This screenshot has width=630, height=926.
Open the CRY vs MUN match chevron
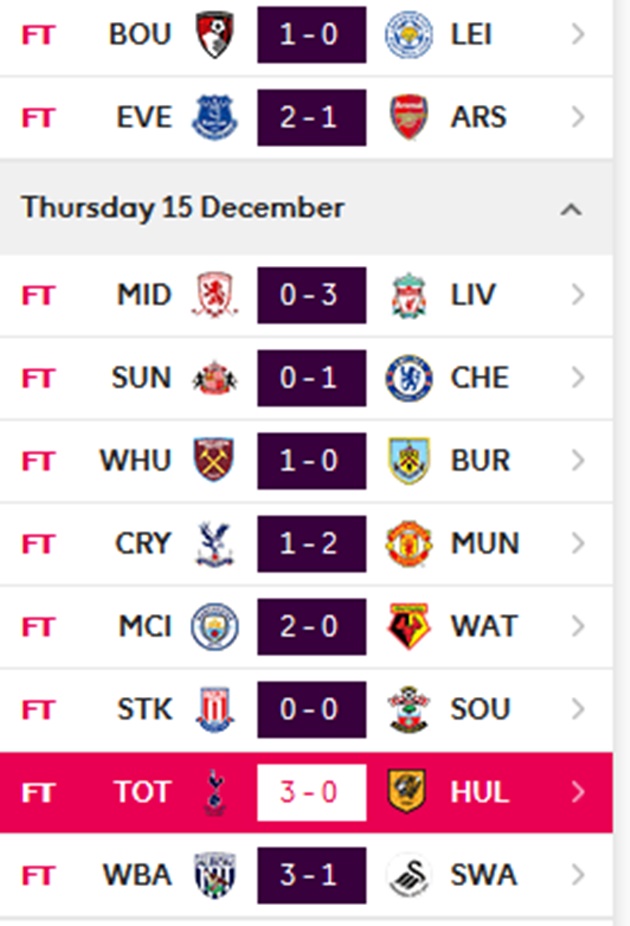click(578, 544)
